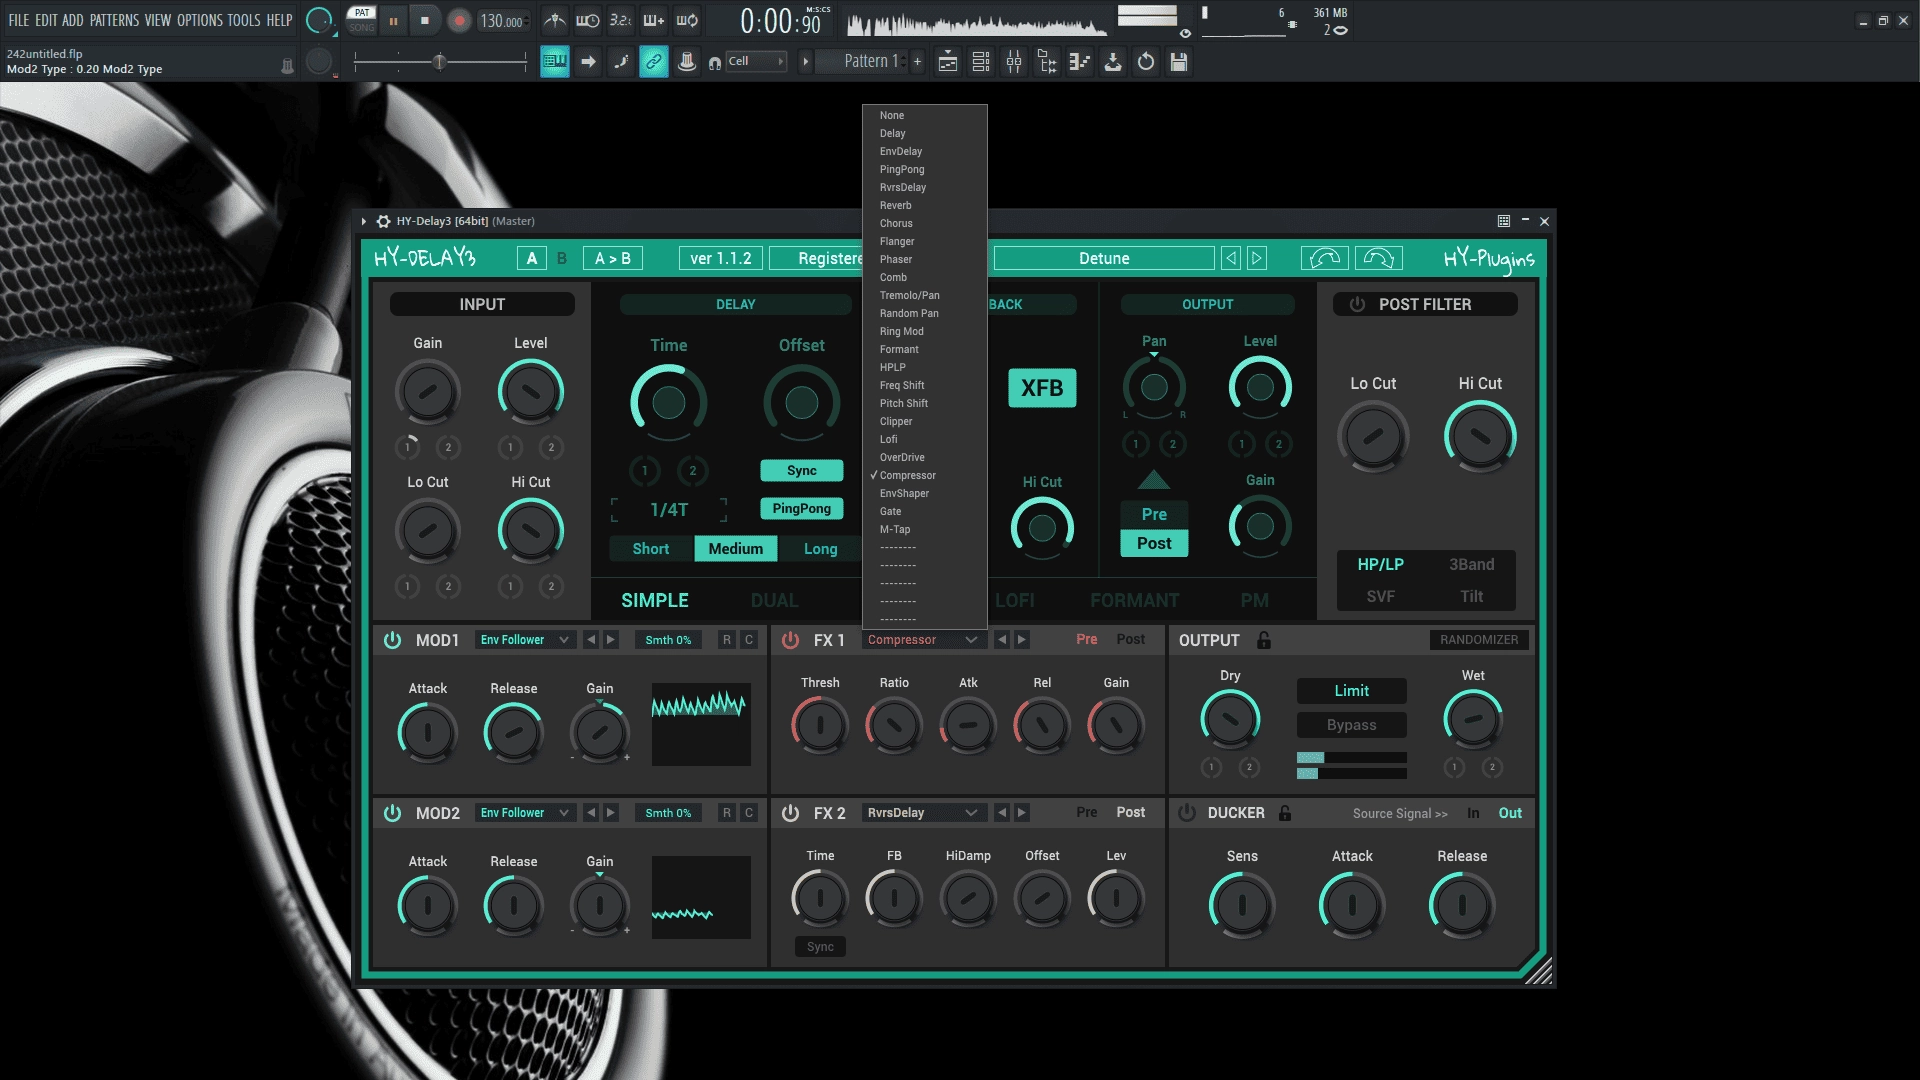
Task: Click the A > B copy button
Action: point(612,258)
